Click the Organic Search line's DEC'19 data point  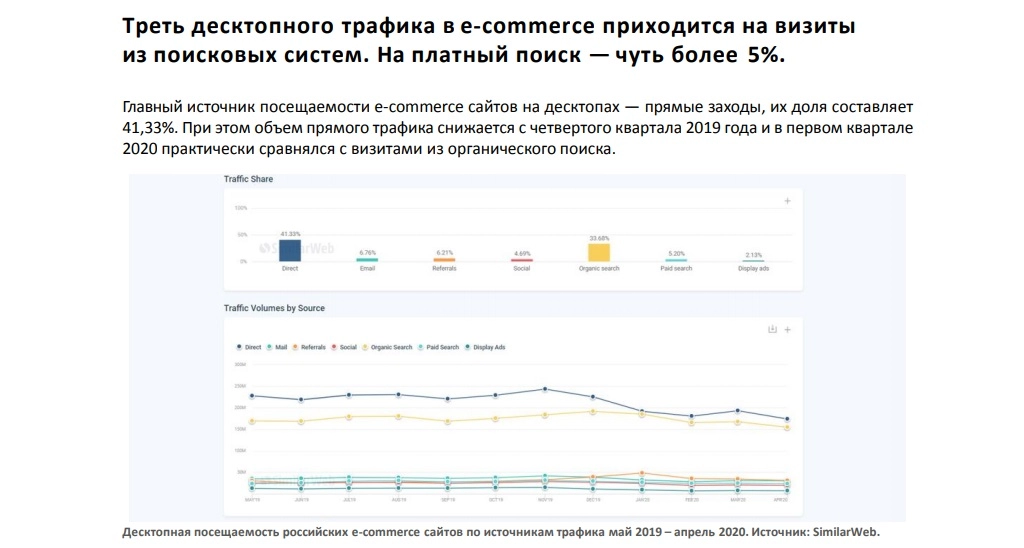593,412
